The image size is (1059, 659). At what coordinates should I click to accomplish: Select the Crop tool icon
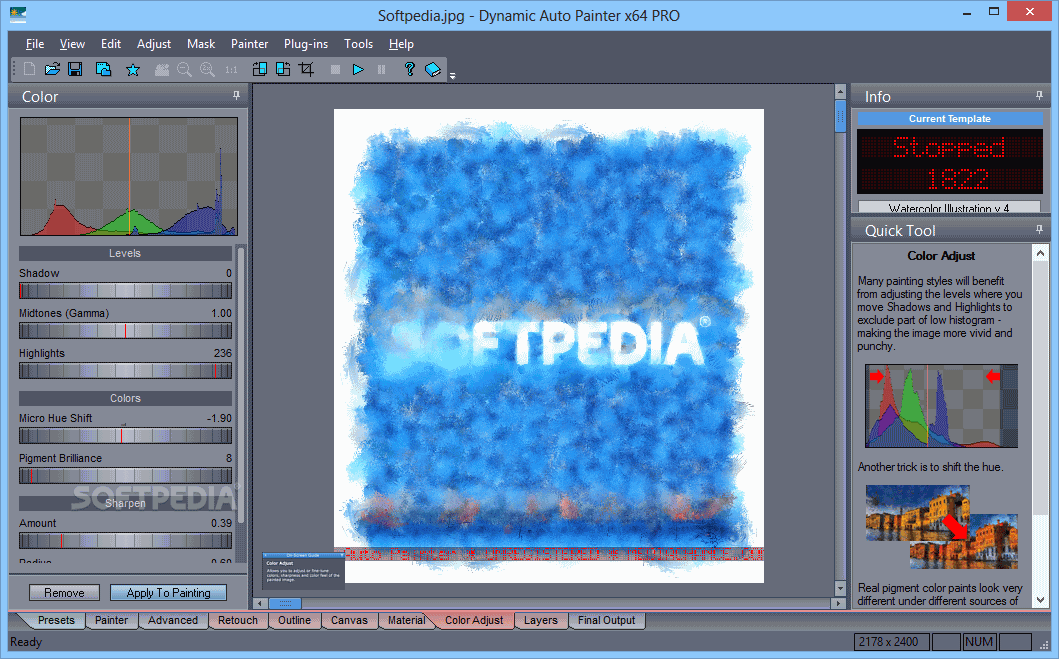(x=307, y=69)
